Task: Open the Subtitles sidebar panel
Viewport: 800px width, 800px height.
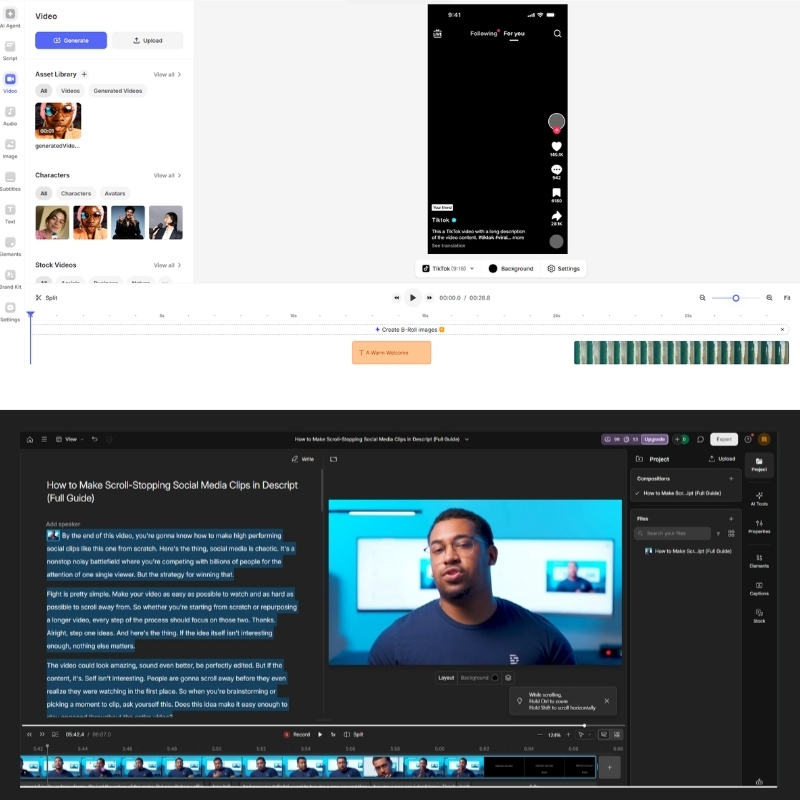Action: tap(10, 181)
